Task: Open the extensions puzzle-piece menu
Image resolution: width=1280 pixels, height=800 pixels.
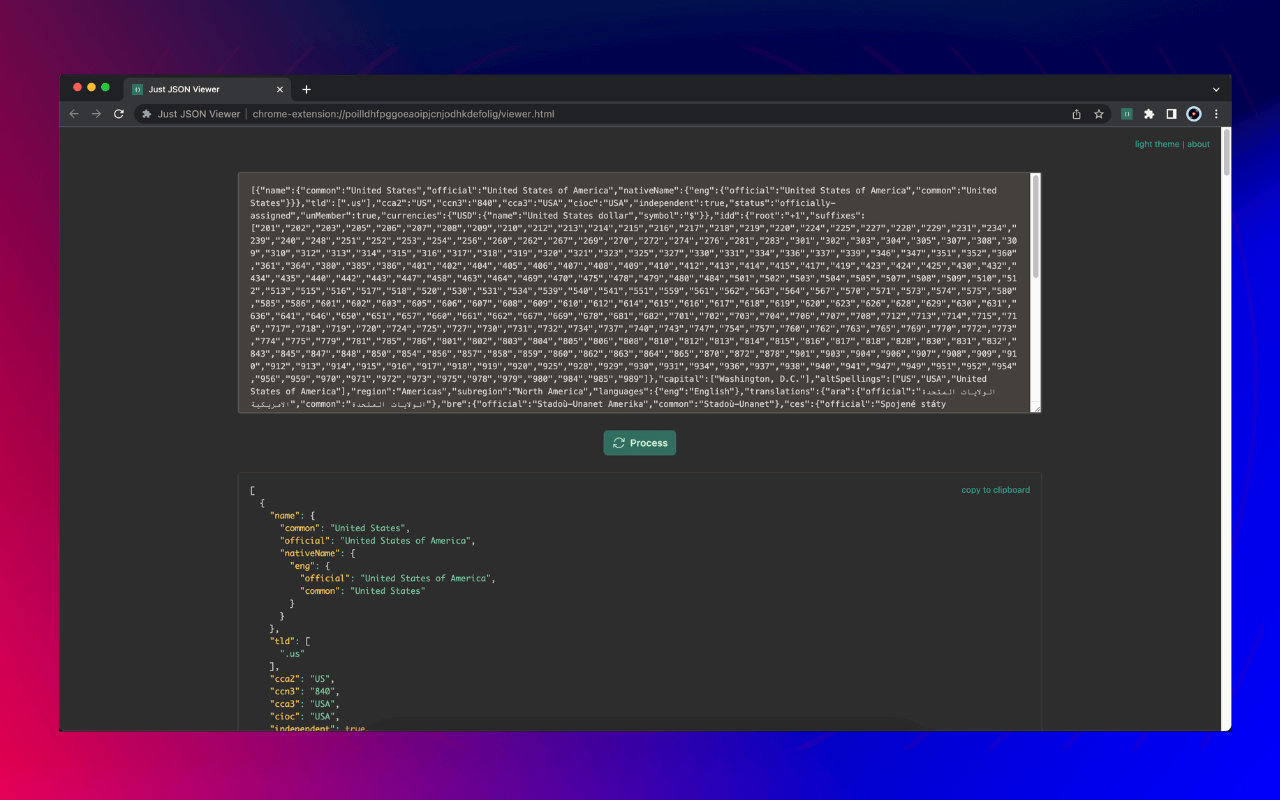Action: [x=1149, y=113]
